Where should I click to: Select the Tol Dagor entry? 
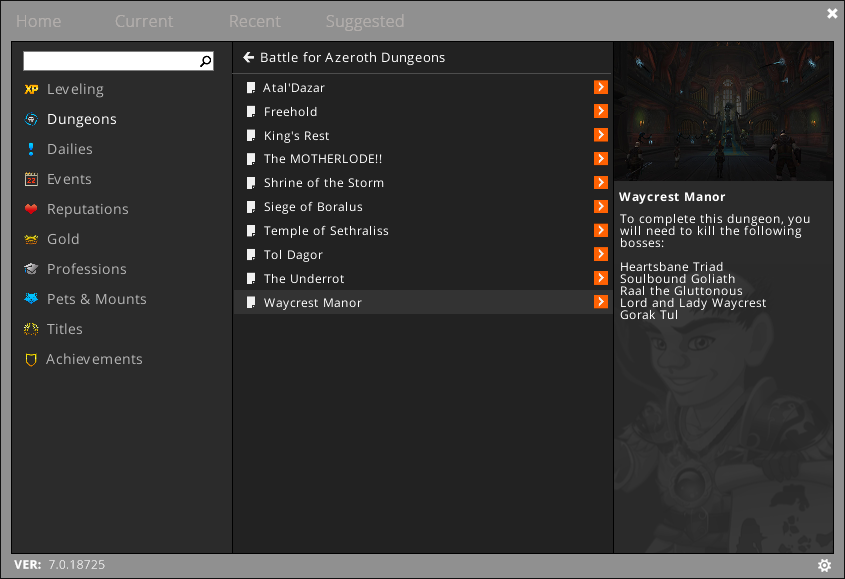click(422, 254)
